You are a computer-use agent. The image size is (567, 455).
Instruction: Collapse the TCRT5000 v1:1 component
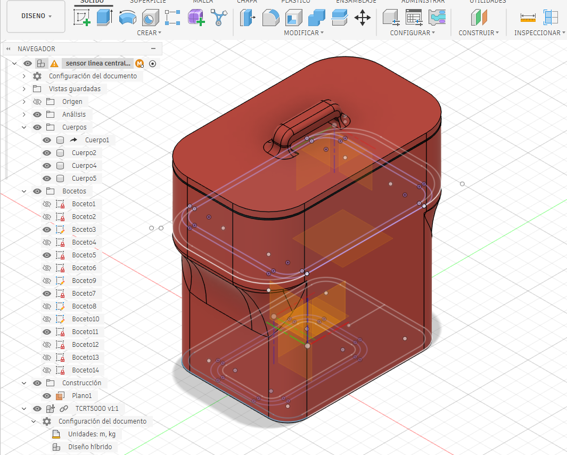click(24, 408)
